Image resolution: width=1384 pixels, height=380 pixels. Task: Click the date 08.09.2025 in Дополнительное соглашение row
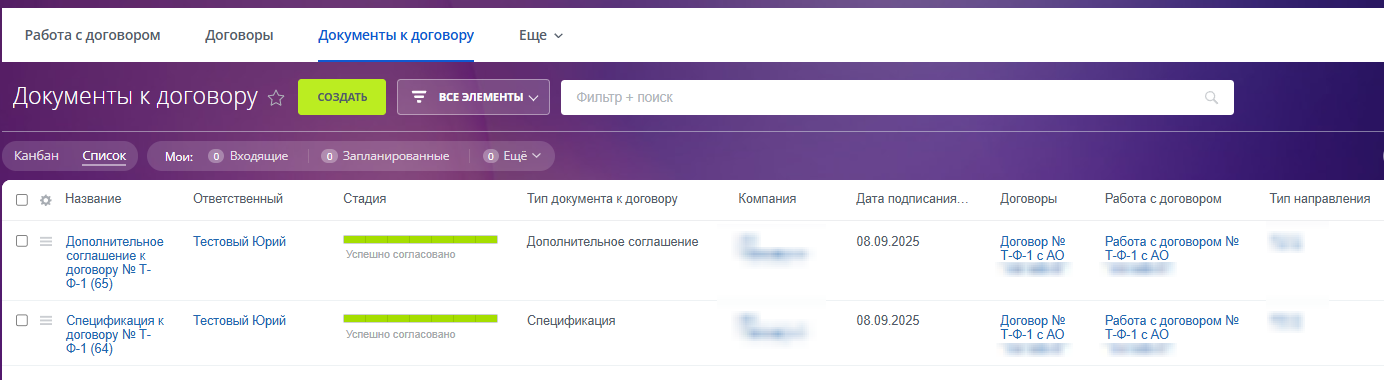887,241
